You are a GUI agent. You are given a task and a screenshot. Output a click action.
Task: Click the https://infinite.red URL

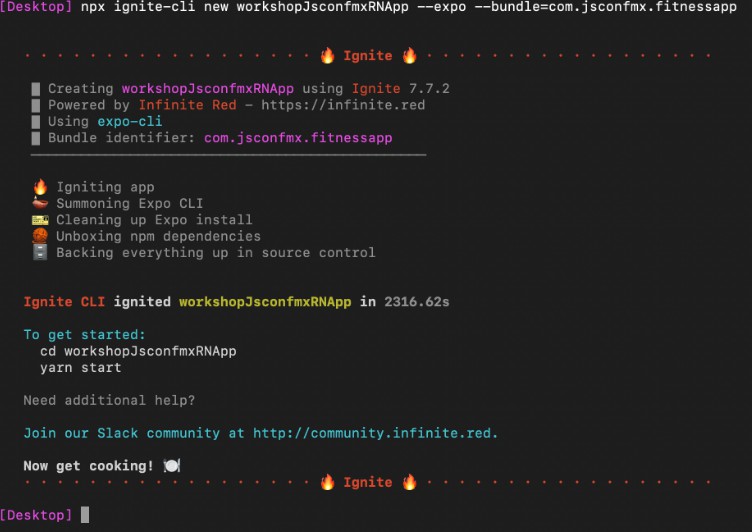(x=343, y=105)
